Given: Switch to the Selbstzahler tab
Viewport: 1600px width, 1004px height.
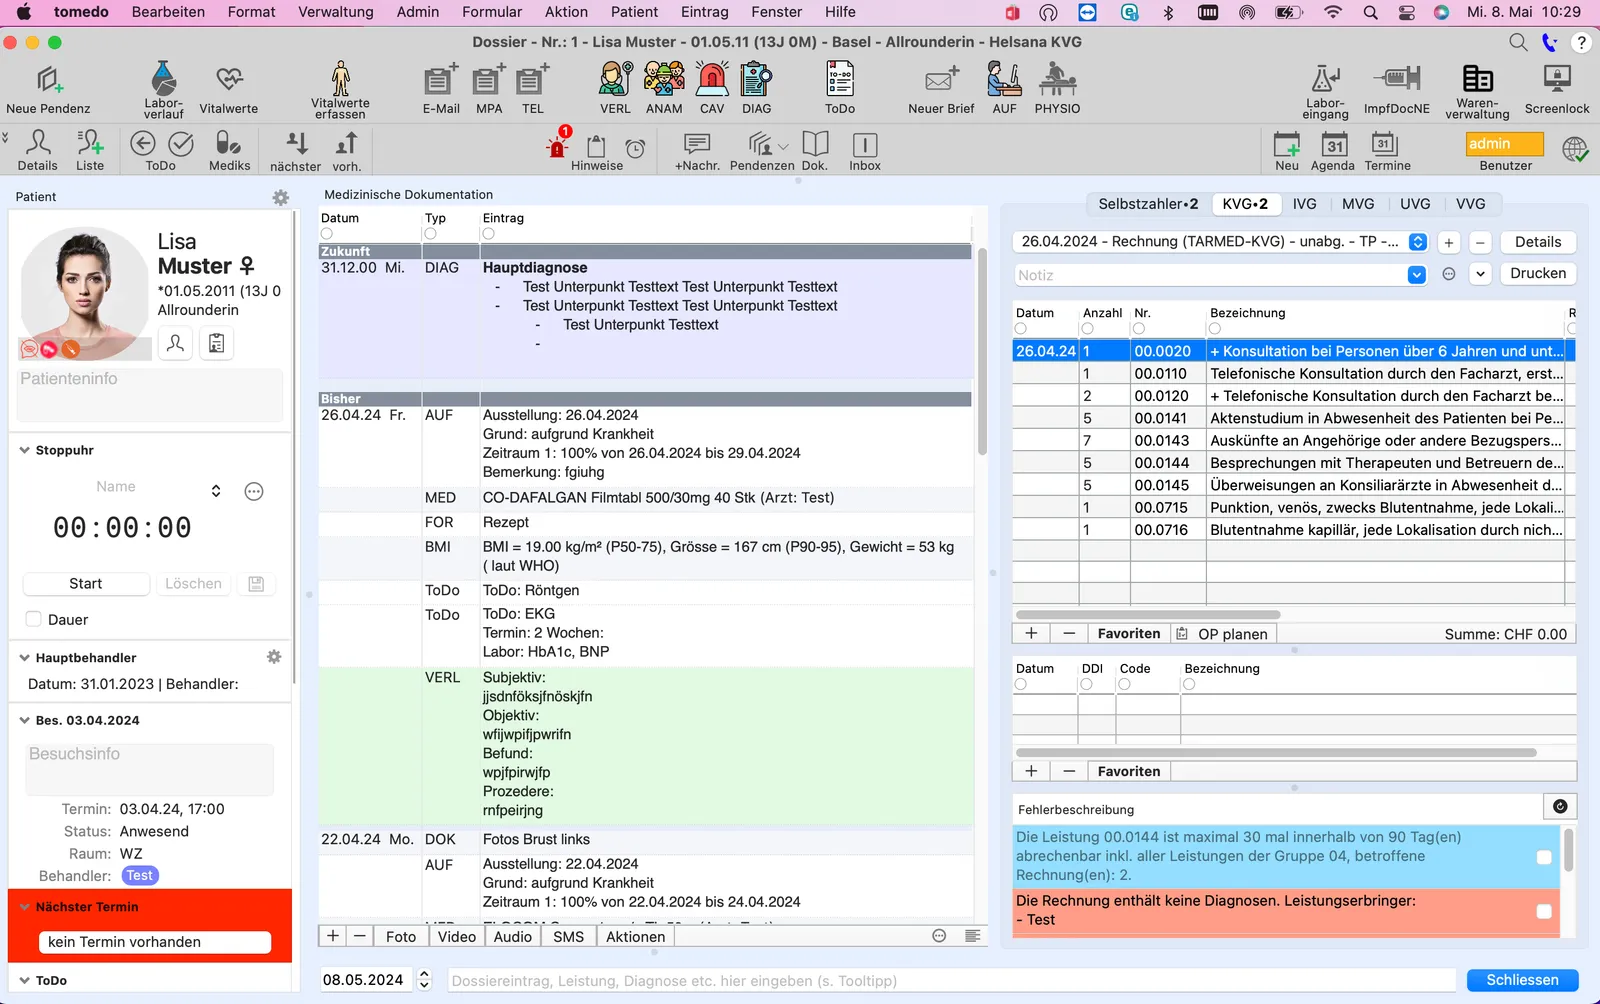Looking at the screenshot, I should point(1148,204).
